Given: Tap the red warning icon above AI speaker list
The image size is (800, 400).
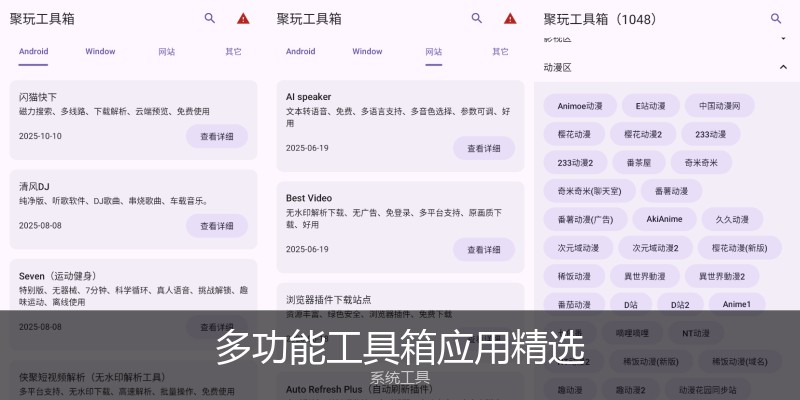Looking at the screenshot, I should 510,18.
